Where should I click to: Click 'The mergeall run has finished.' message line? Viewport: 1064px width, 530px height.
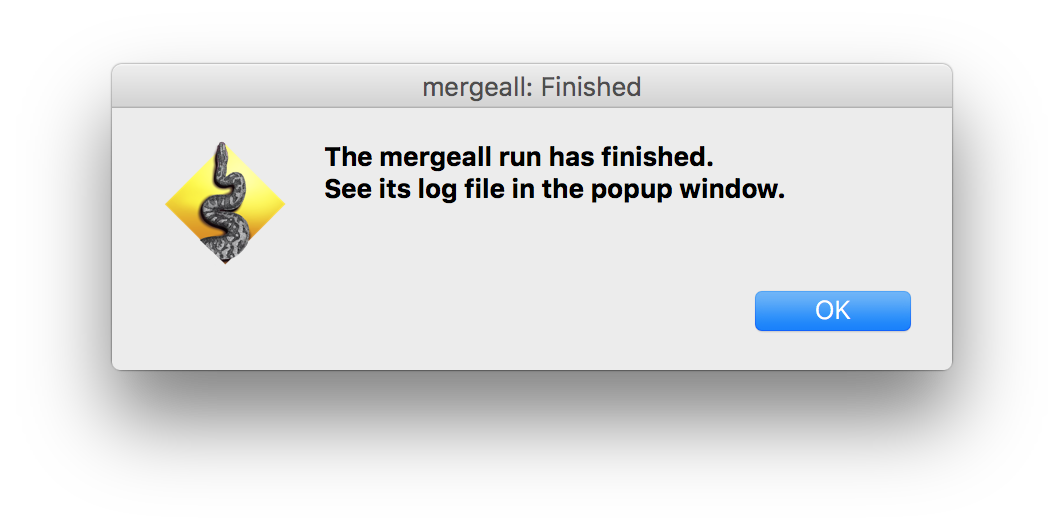520,158
